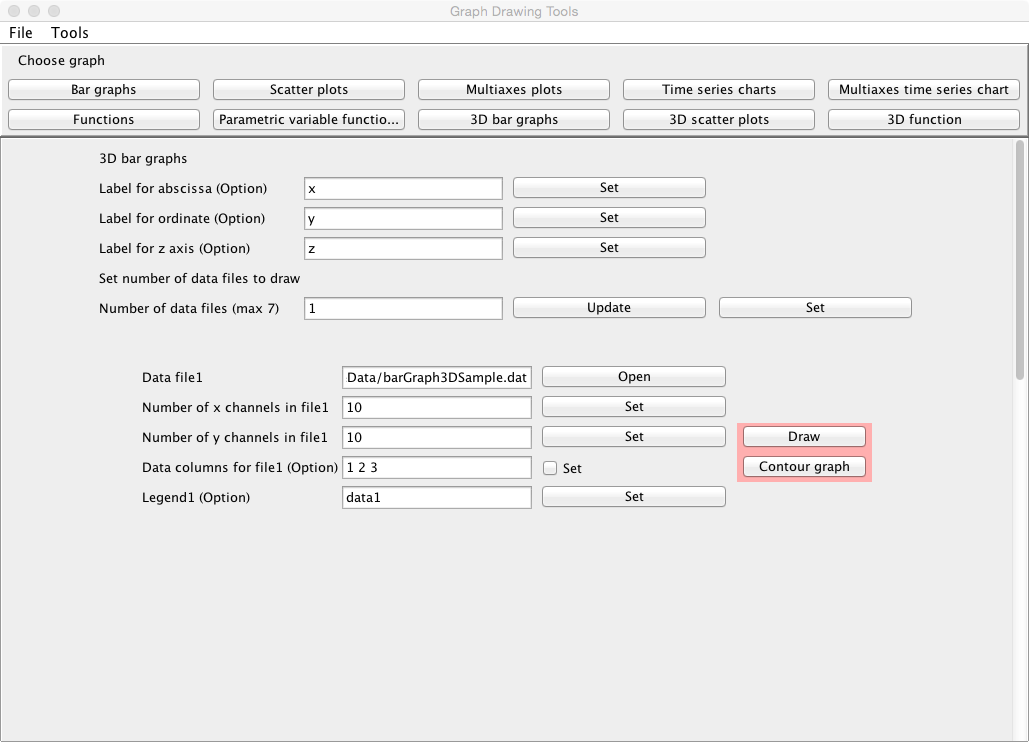This screenshot has height=743, width=1029.
Task: Open Multiaxes time series chart
Action: [x=924, y=89]
